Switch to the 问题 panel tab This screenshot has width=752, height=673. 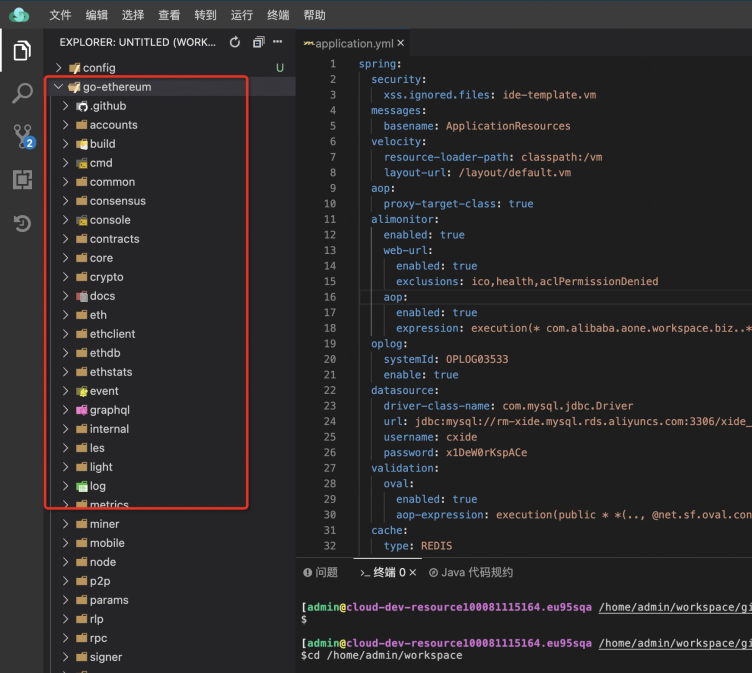coord(321,573)
